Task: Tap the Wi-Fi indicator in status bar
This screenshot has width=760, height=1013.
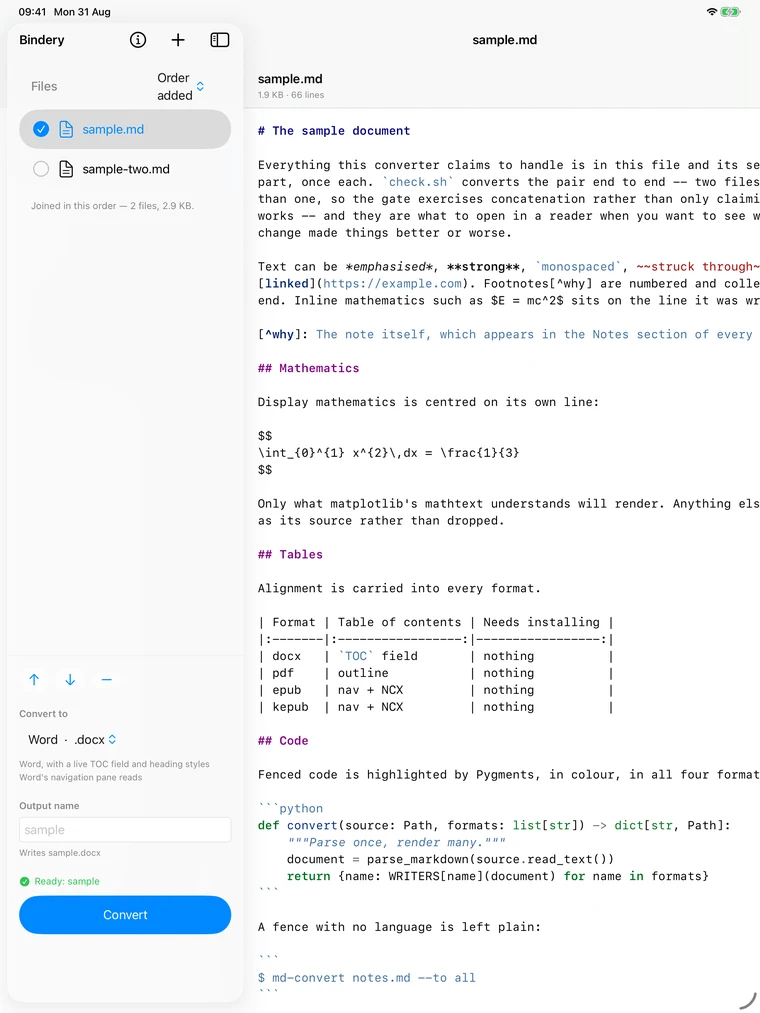Action: (x=712, y=12)
